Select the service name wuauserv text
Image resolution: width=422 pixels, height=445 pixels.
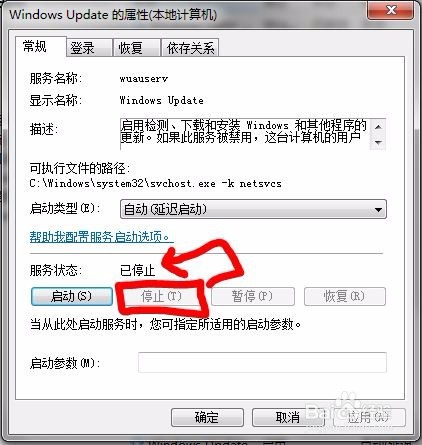144,79
